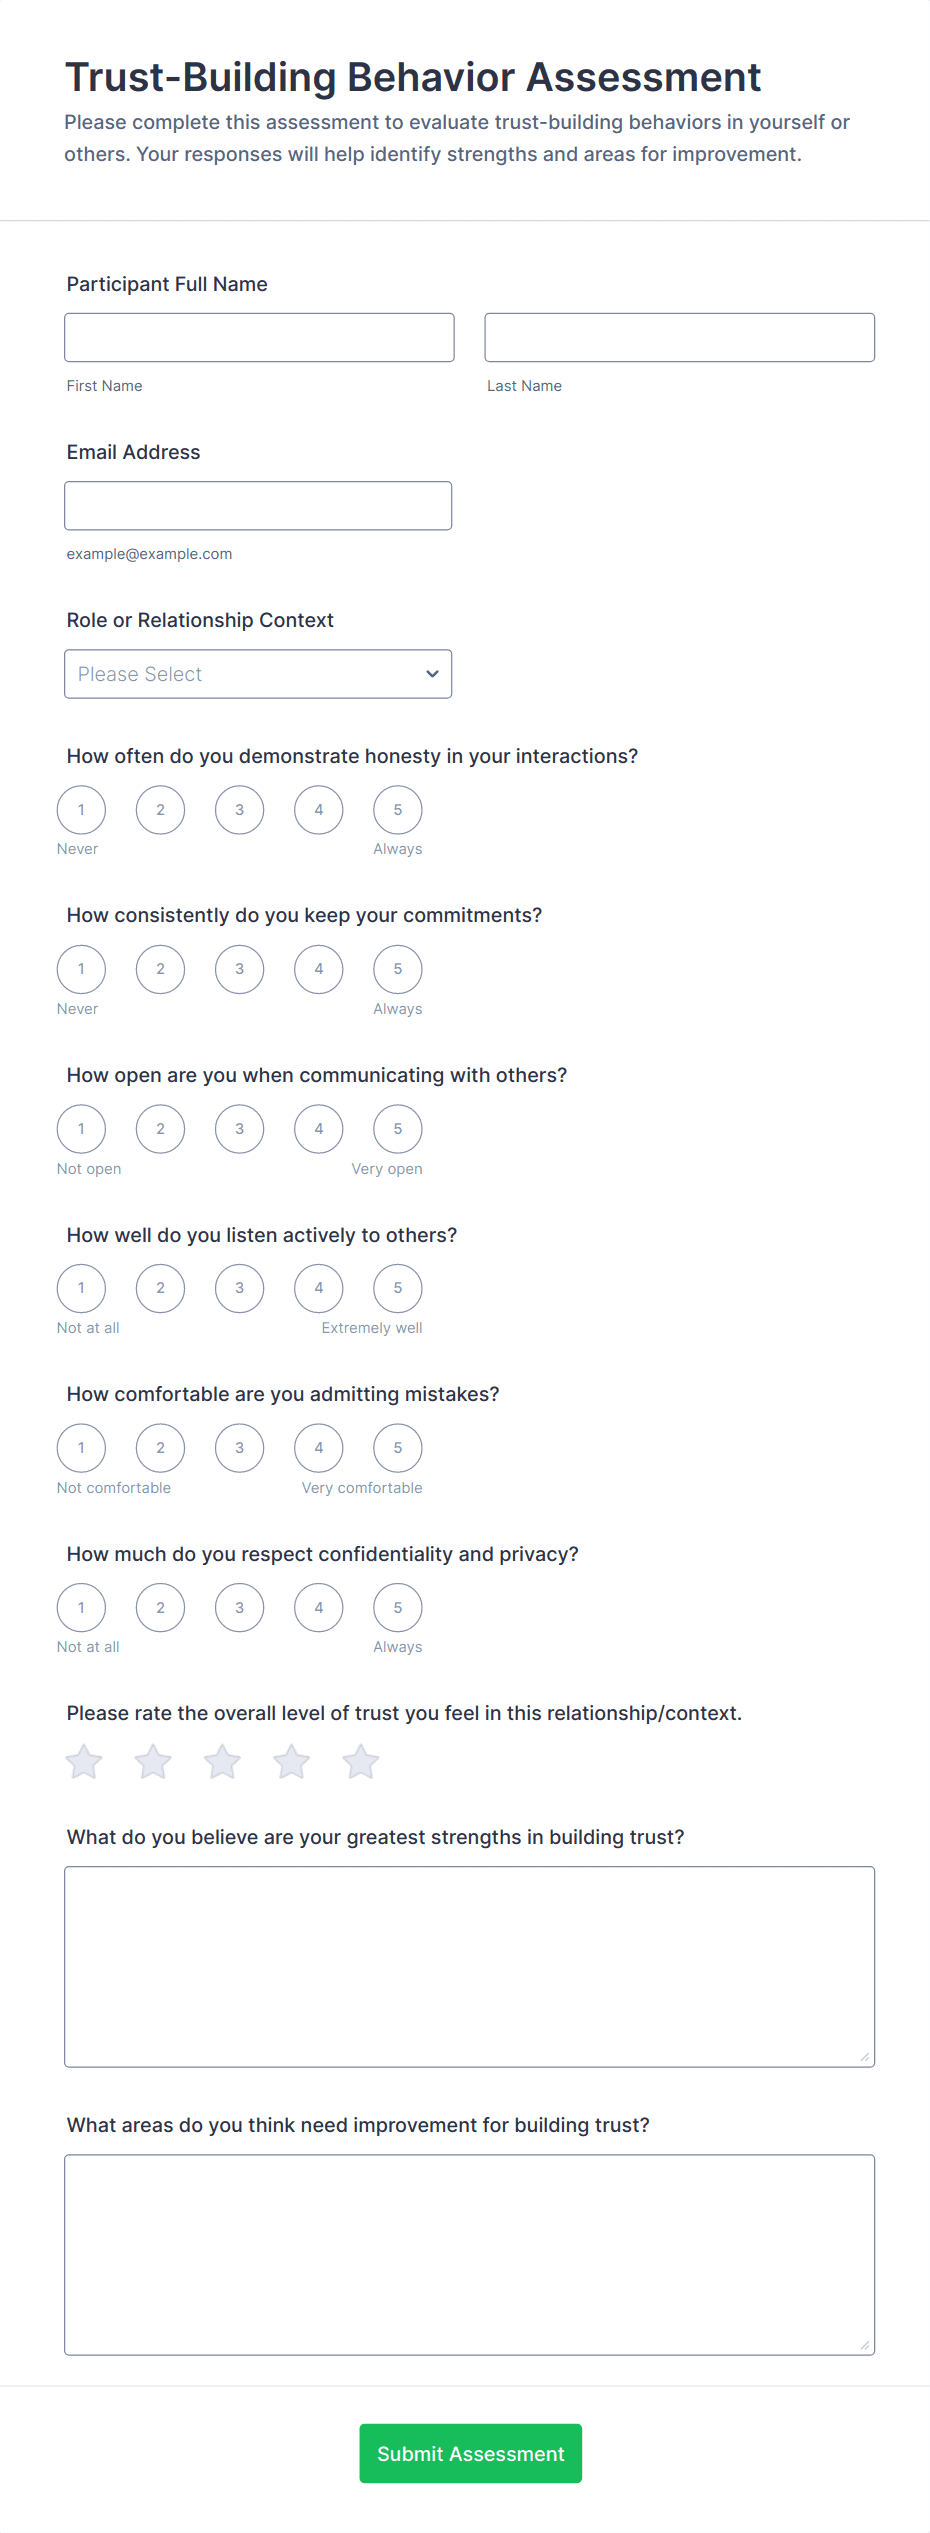The width and height of the screenshot is (930, 2533).
Task: Choose 1 Never for keeping commitments
Action: (x=81, y=969)
